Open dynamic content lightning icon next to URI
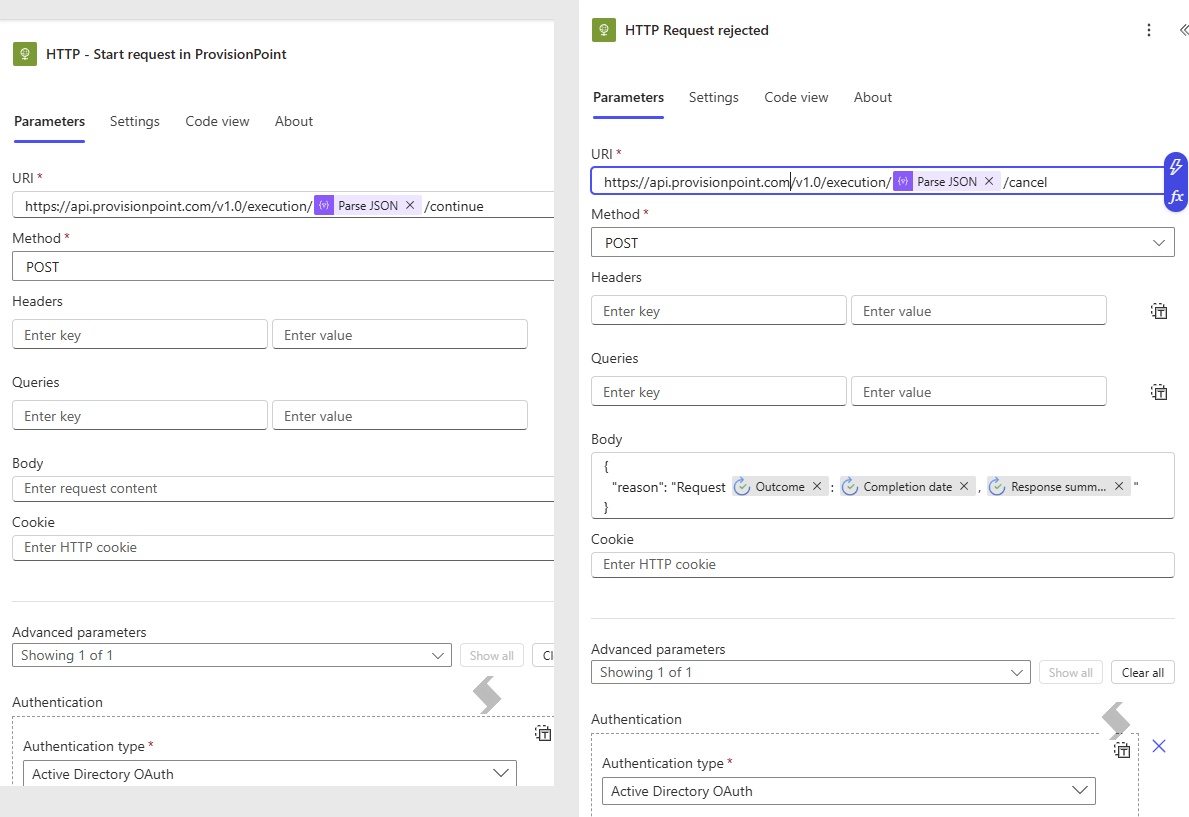This screenshot has height=817, width=1189. pos(1176,167)
